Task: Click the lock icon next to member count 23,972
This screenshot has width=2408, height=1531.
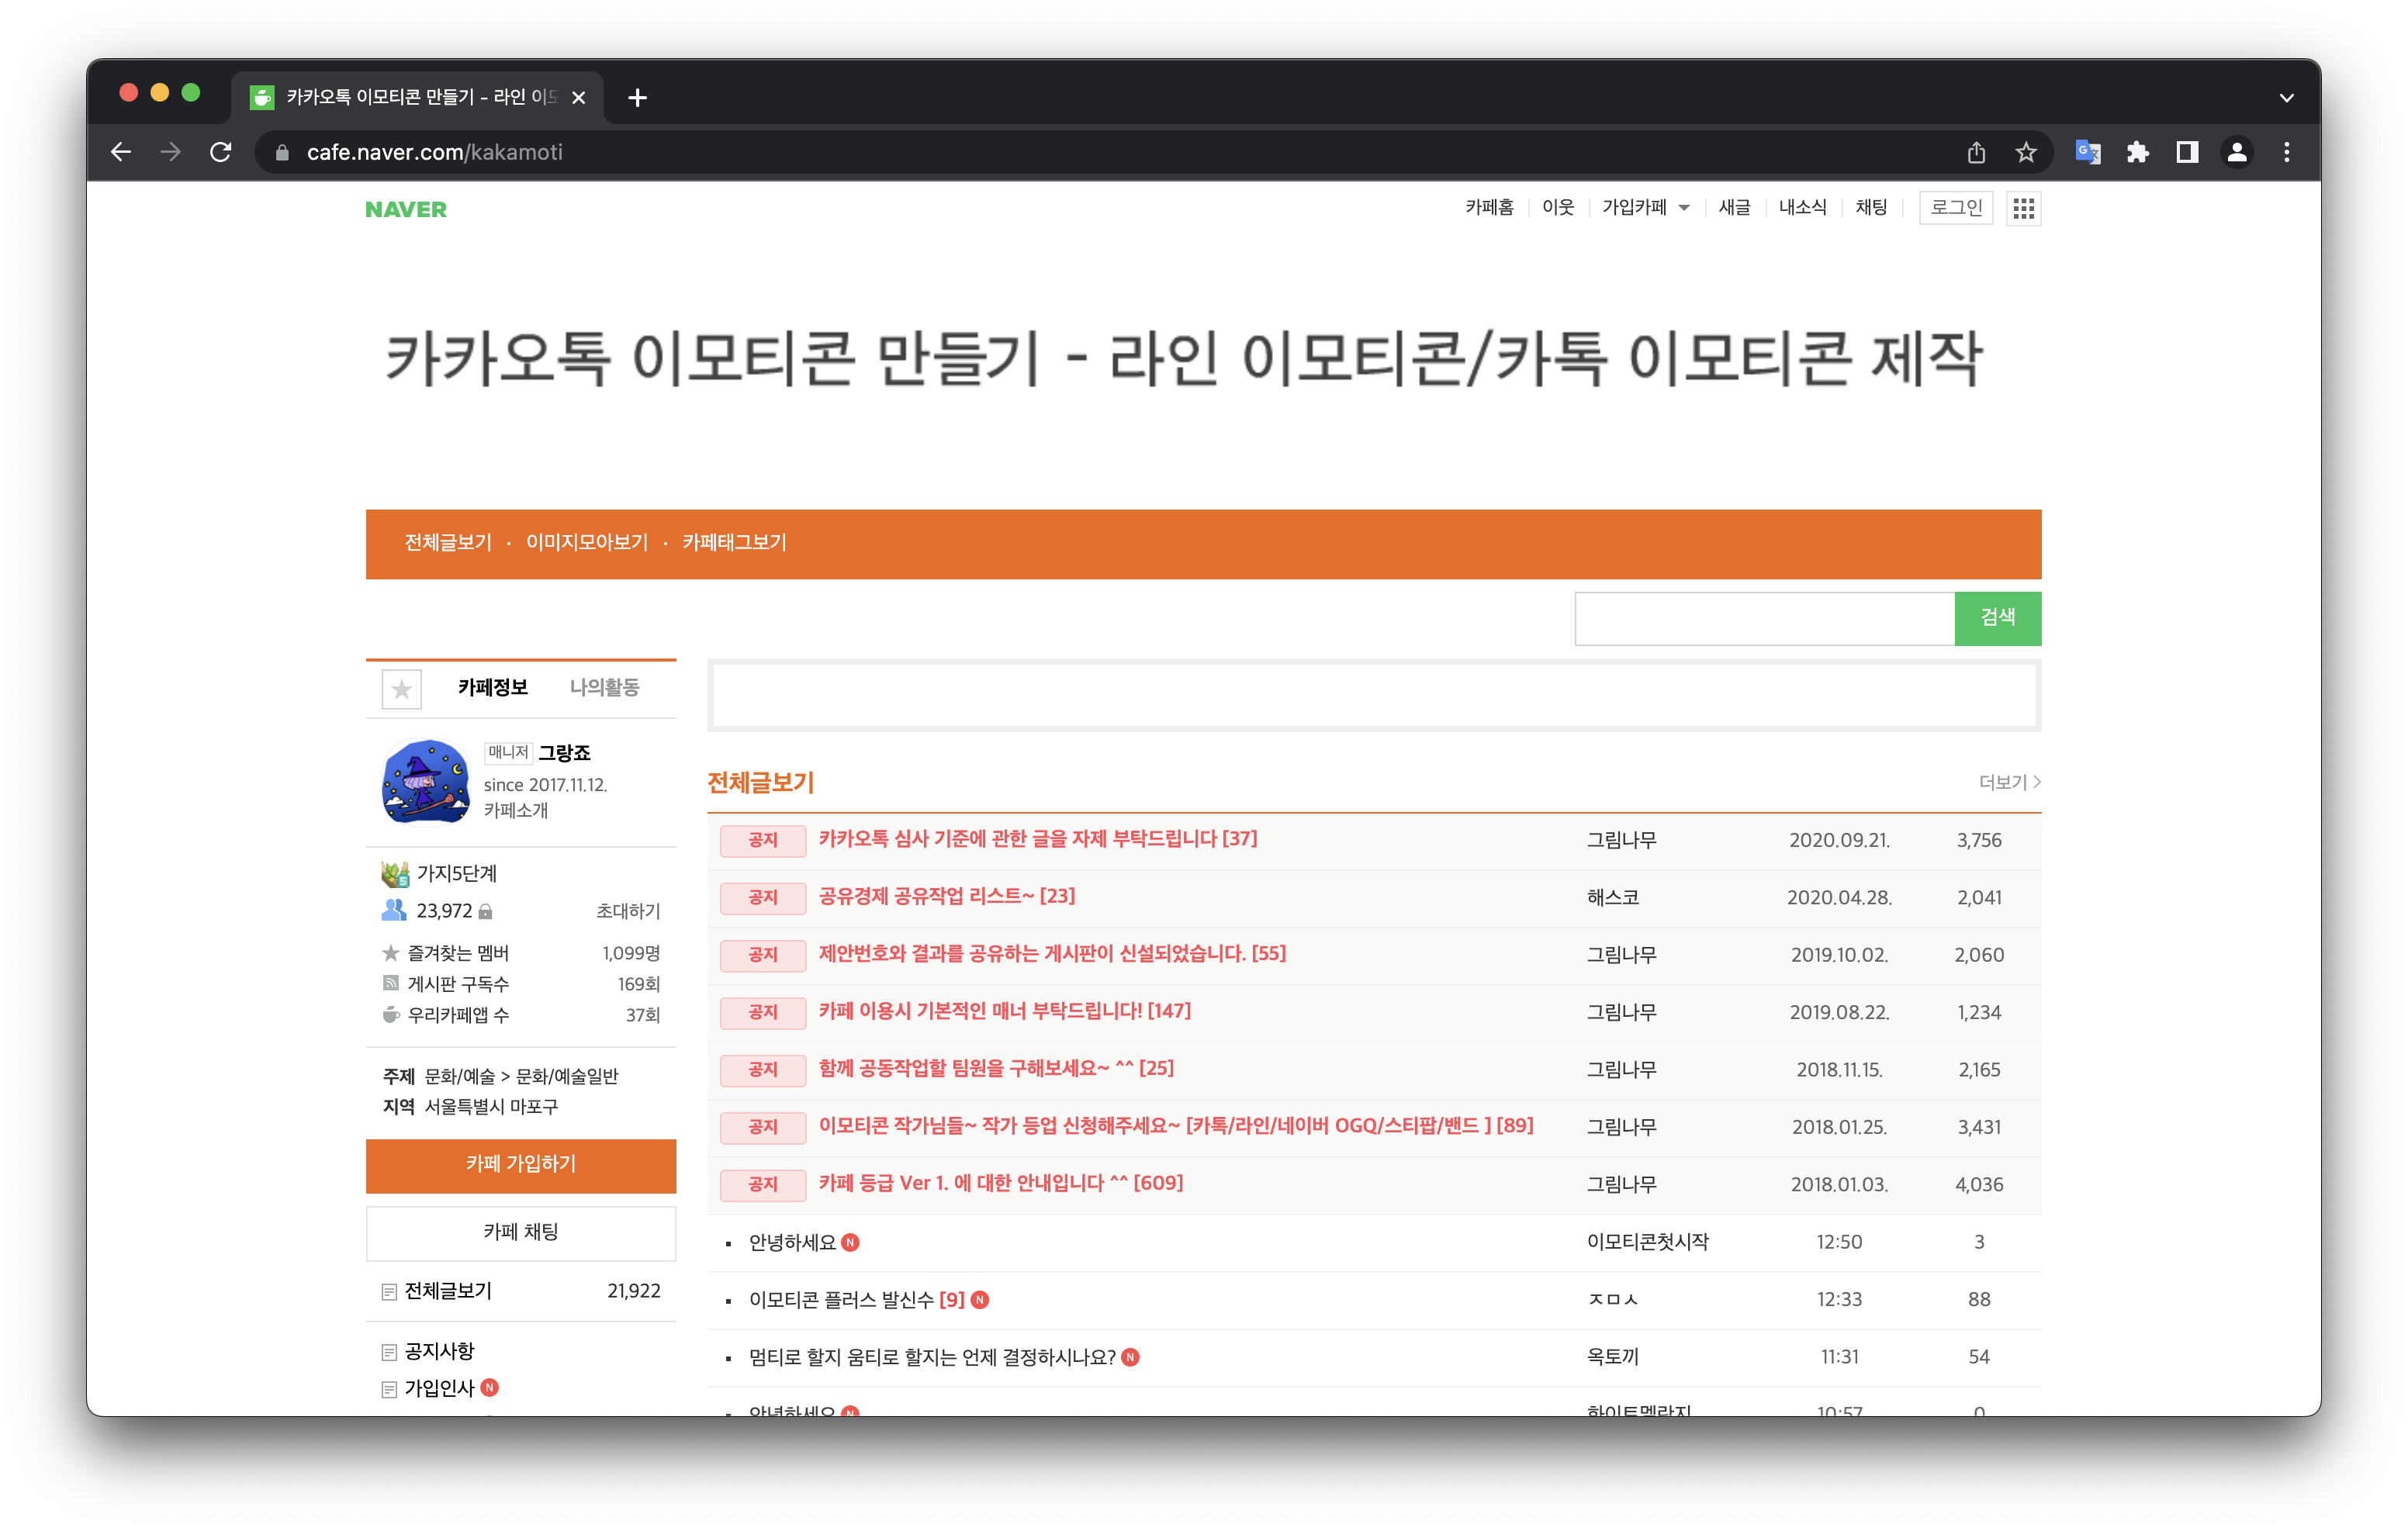Action: click(x=486, y=911)
